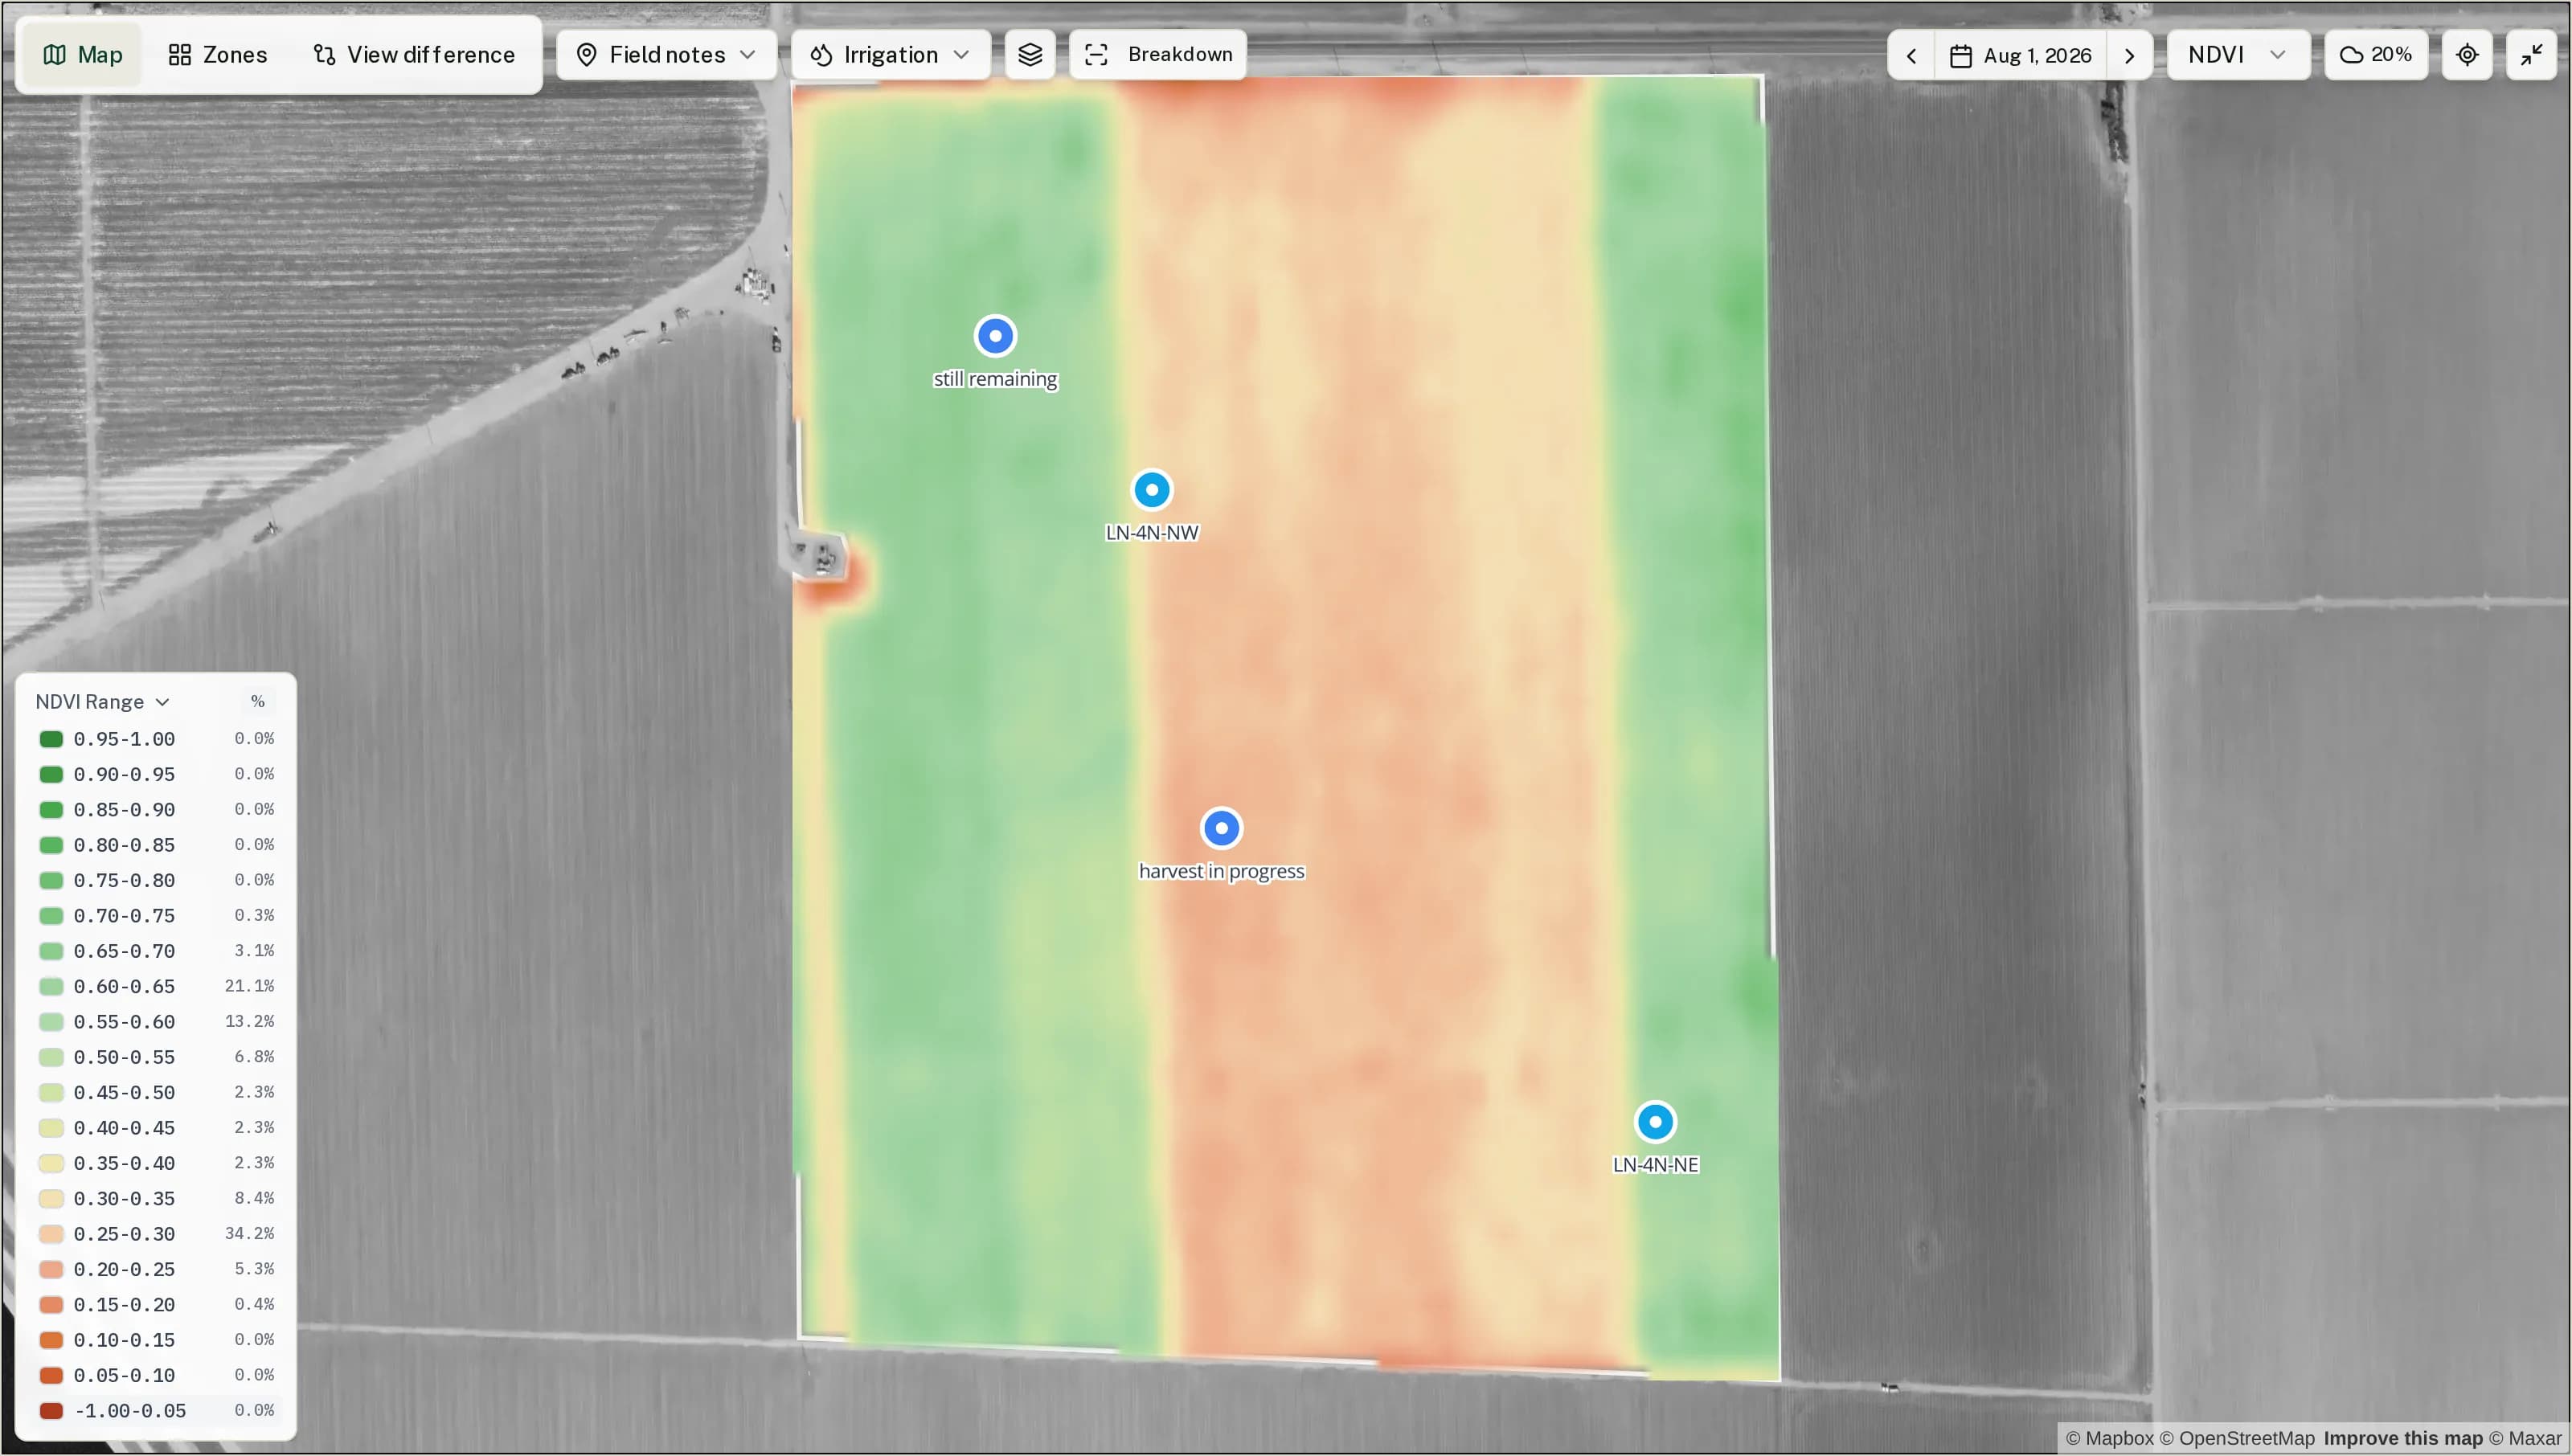
Task: Open the NDVI index selector dropdown
Action: tap(2238, 54)
